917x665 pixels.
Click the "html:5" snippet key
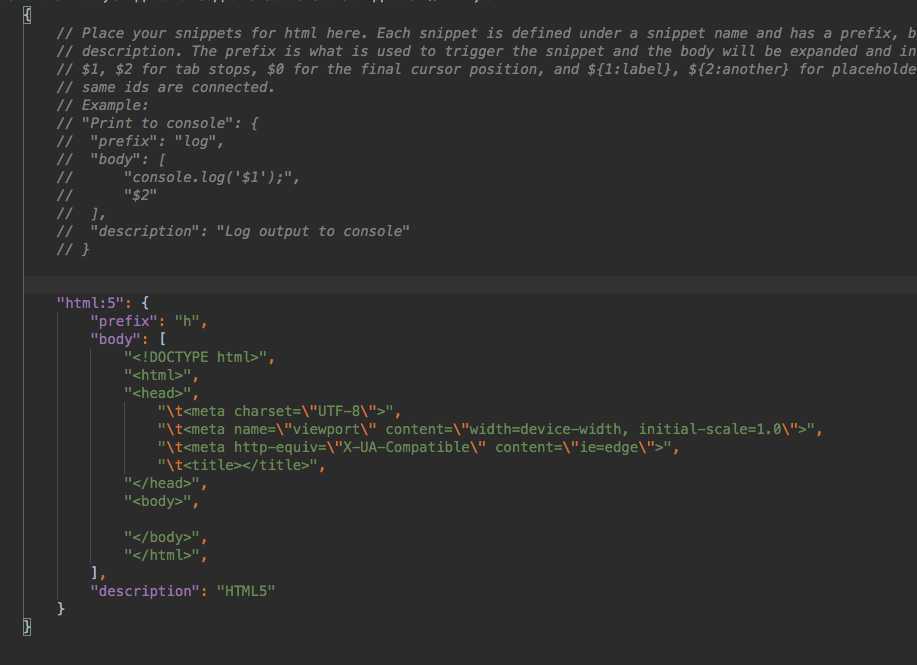pos(90,303)
